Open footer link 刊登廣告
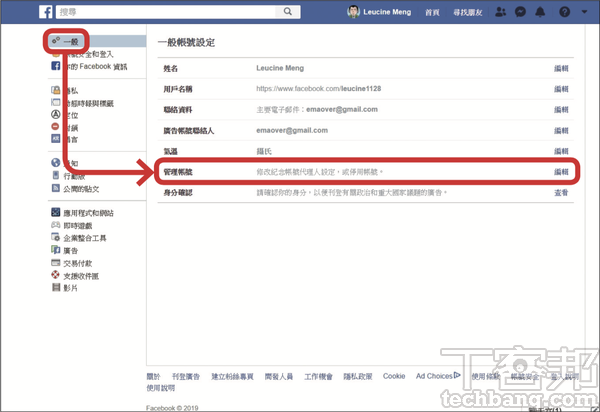Viewport: 600px width, 412px height. click(x=186, y=376)
